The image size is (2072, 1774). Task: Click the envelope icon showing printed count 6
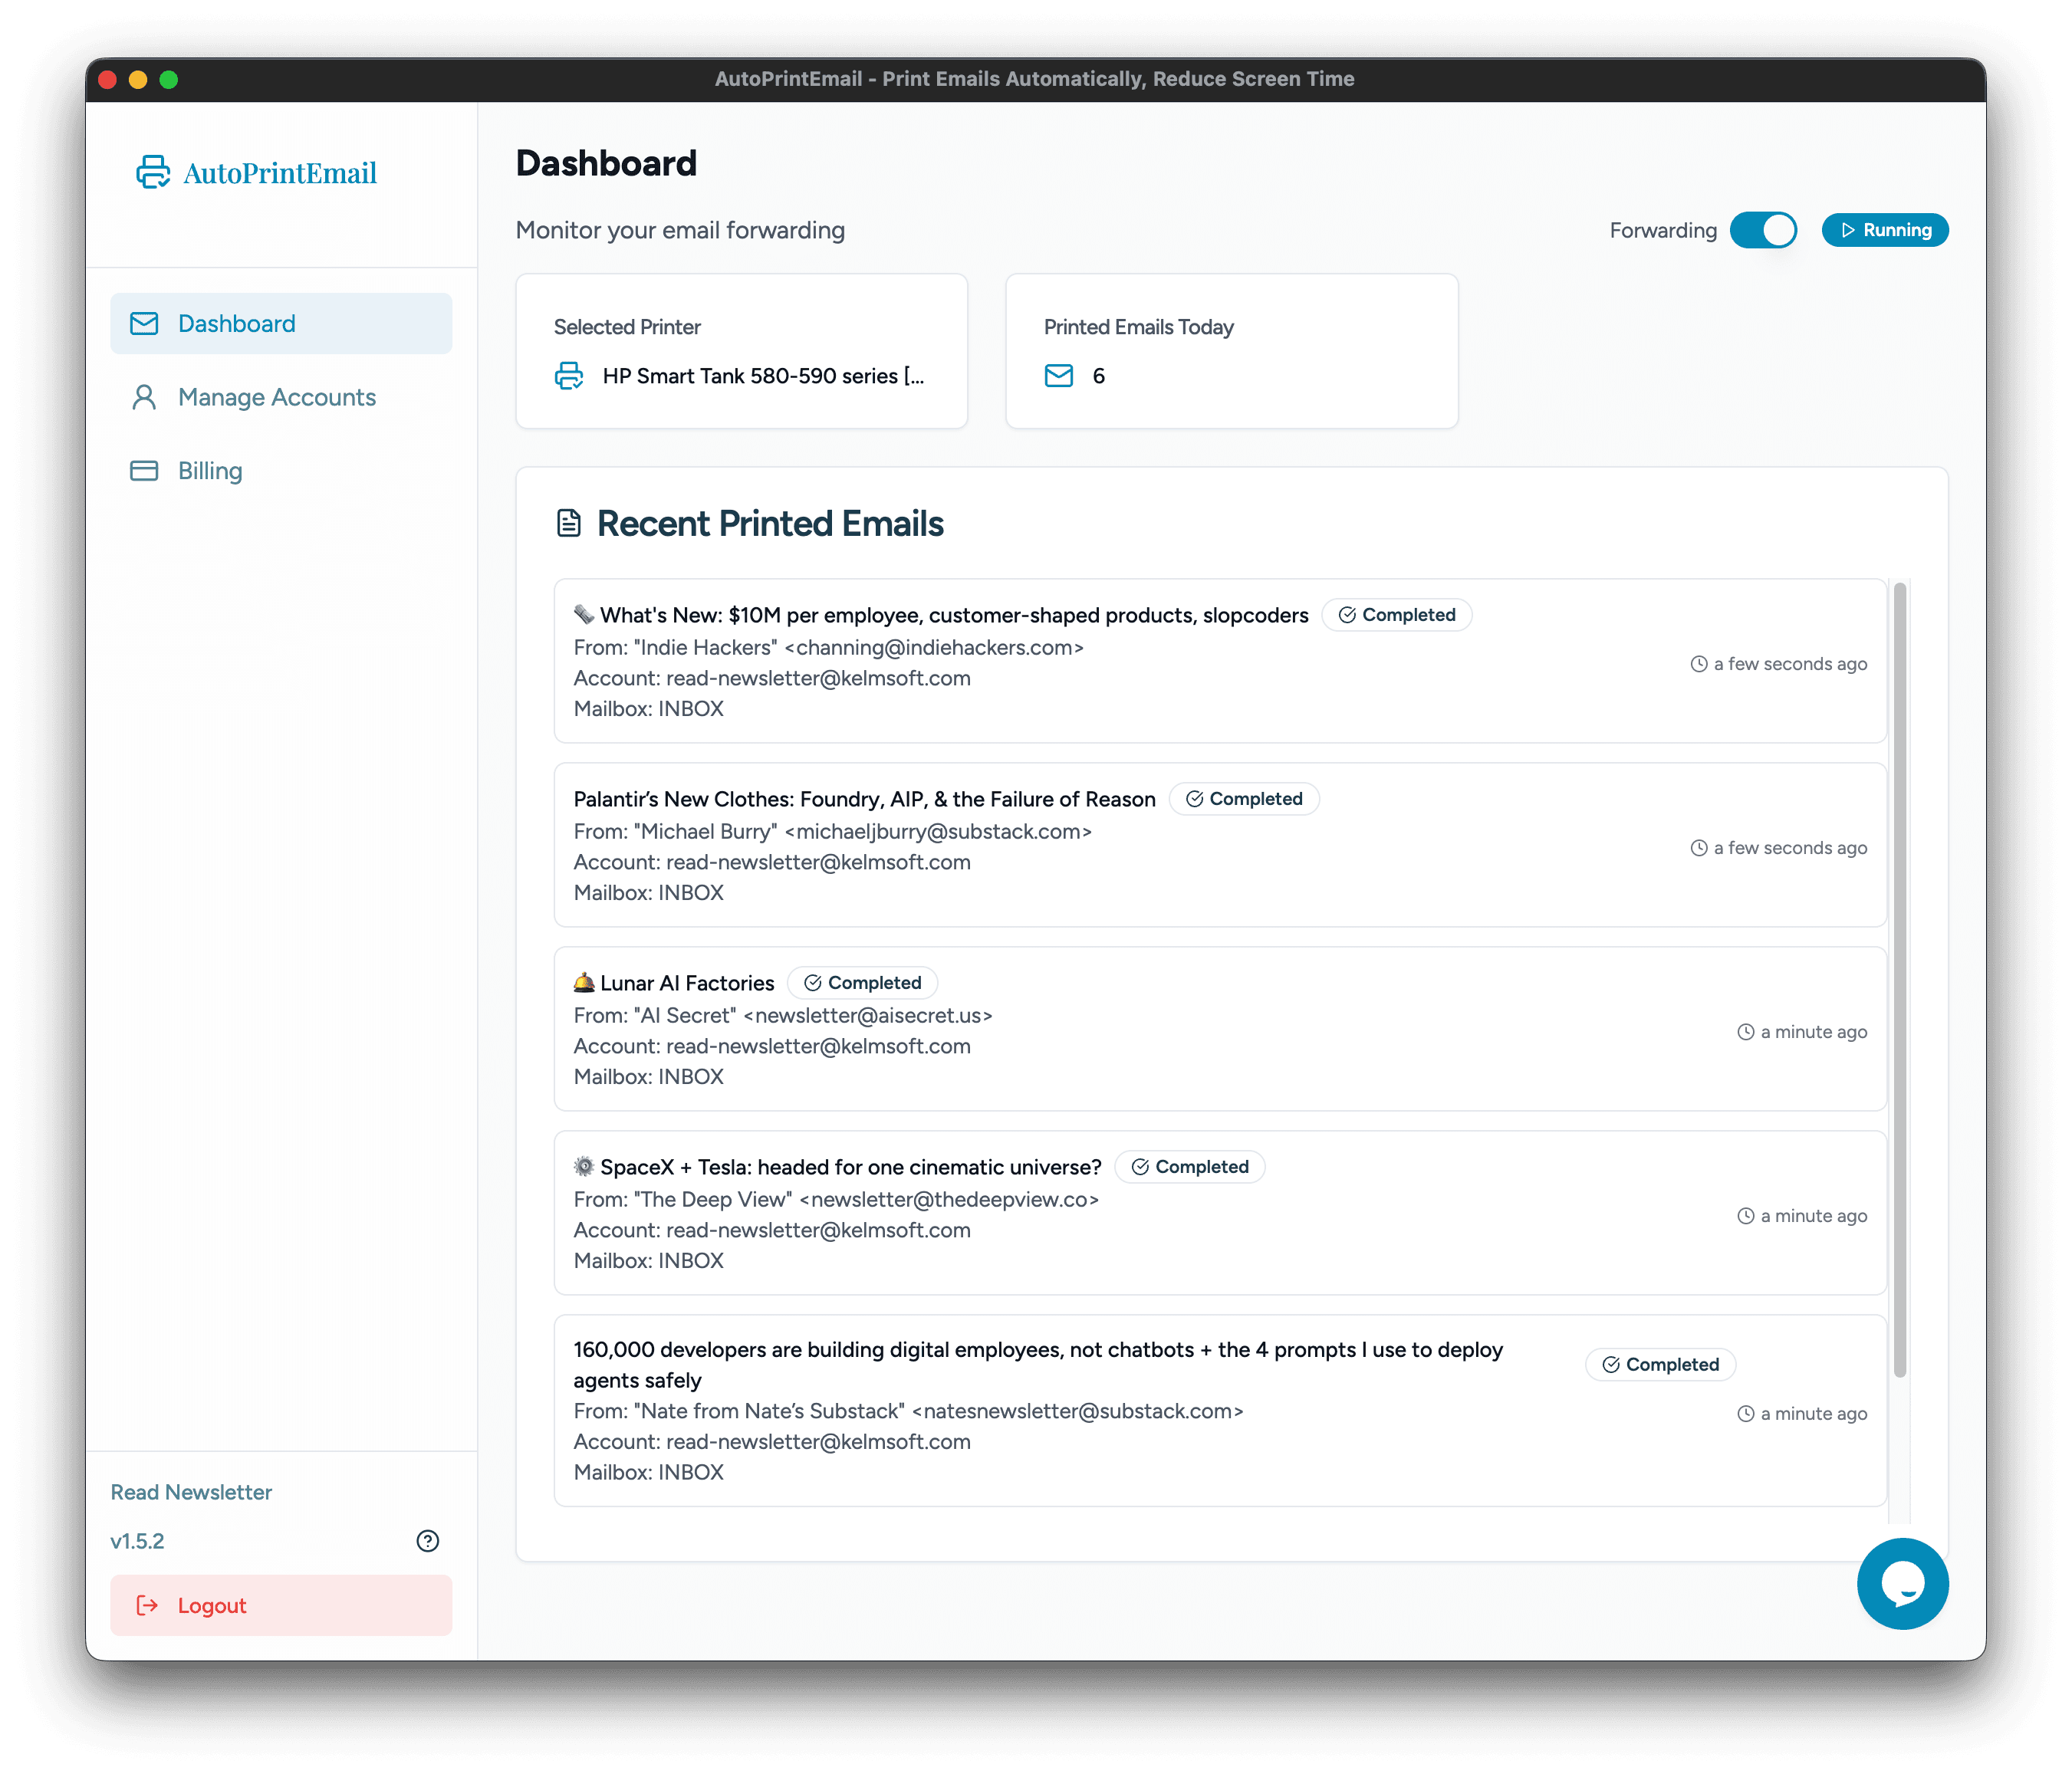(x=1058, y=376)
